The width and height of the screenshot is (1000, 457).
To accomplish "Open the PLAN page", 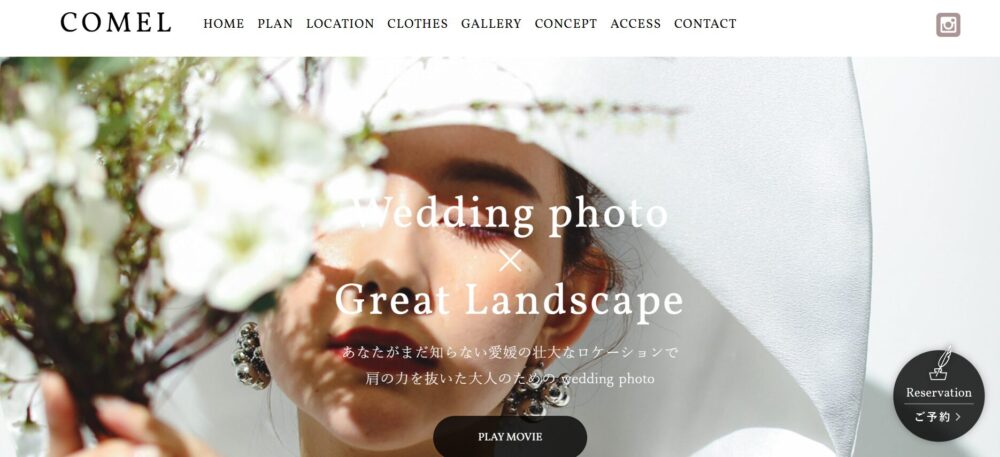I will point(275,24).
